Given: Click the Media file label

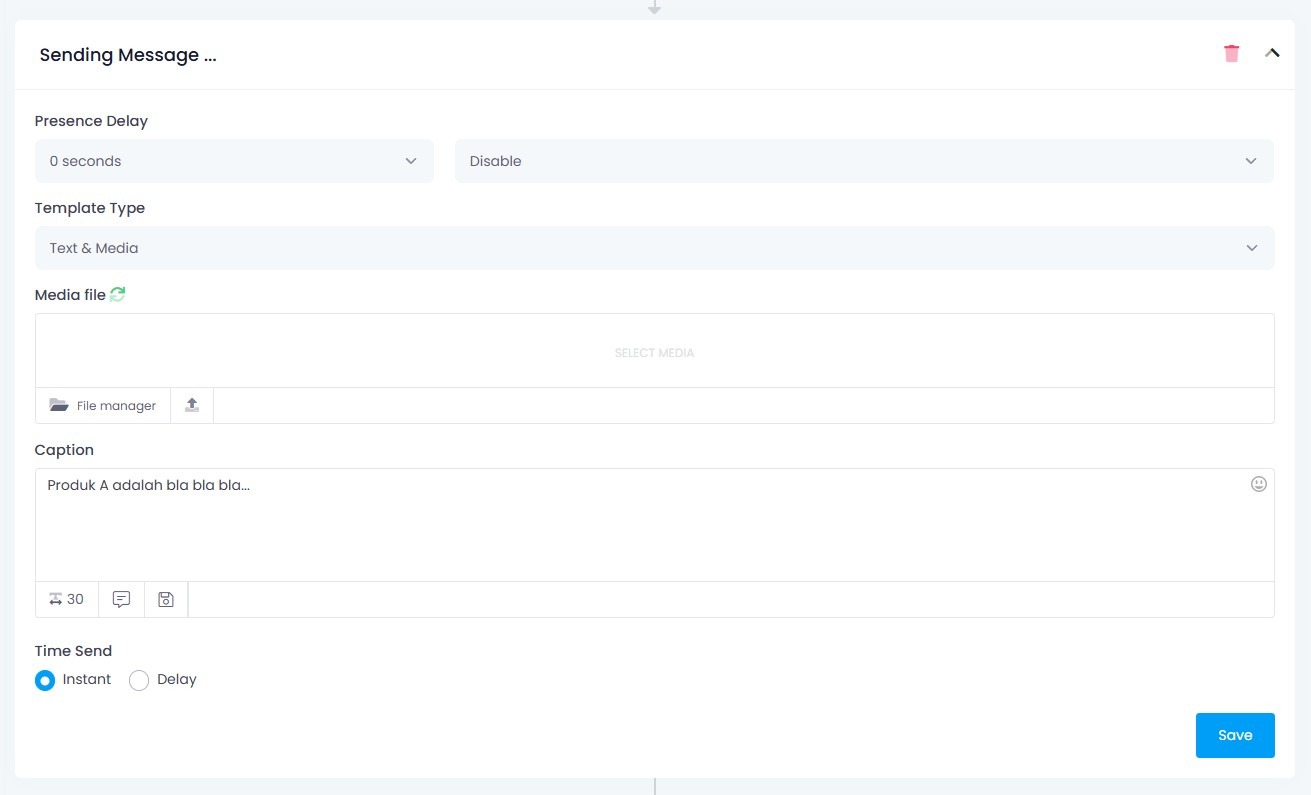Looking at the screenshot, I should coord(70,295).
